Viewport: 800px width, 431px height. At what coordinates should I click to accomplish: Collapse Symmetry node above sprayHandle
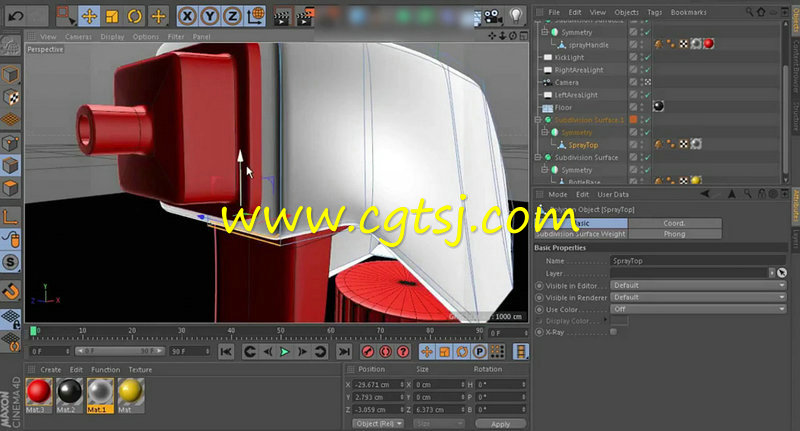coord(544,32)
